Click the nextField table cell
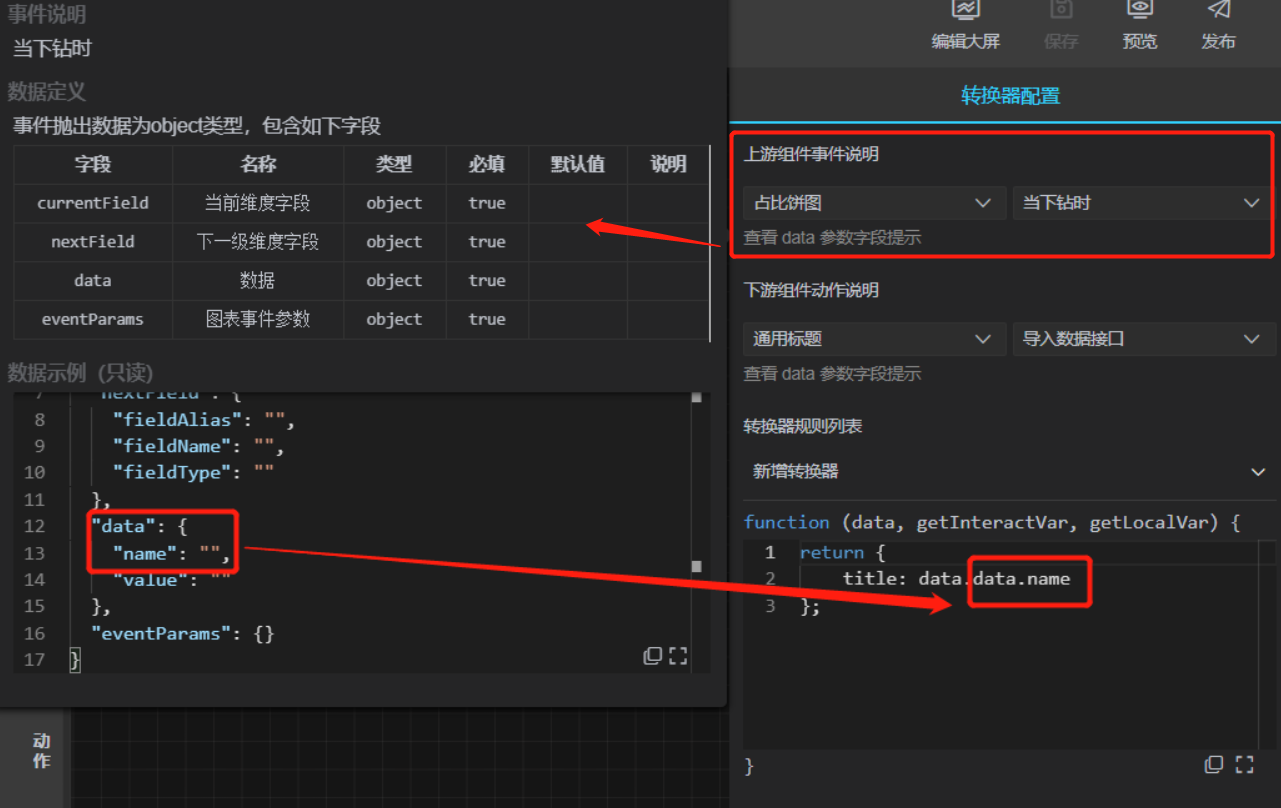 pos(93,242)
